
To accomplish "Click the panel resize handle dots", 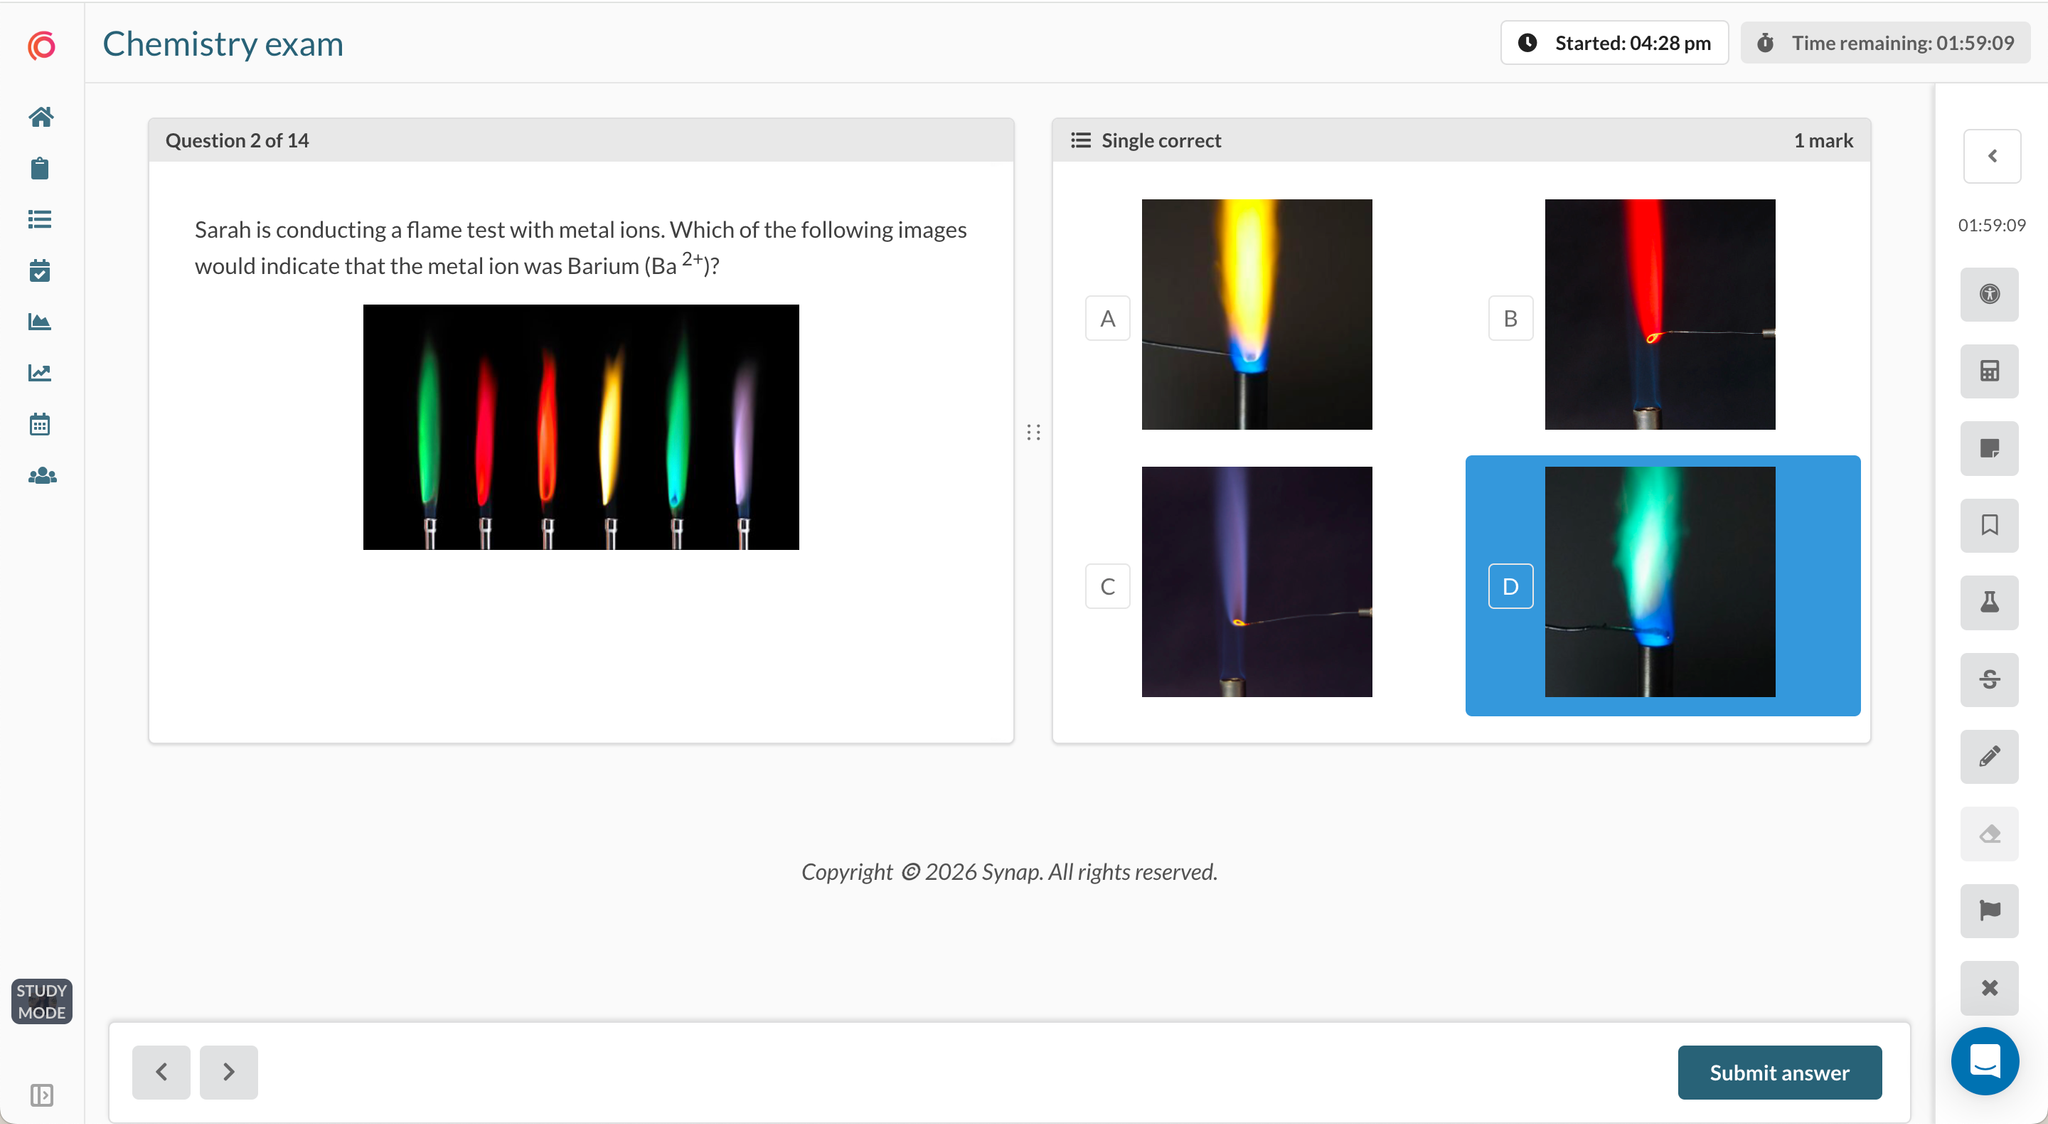I will 1033,432.
